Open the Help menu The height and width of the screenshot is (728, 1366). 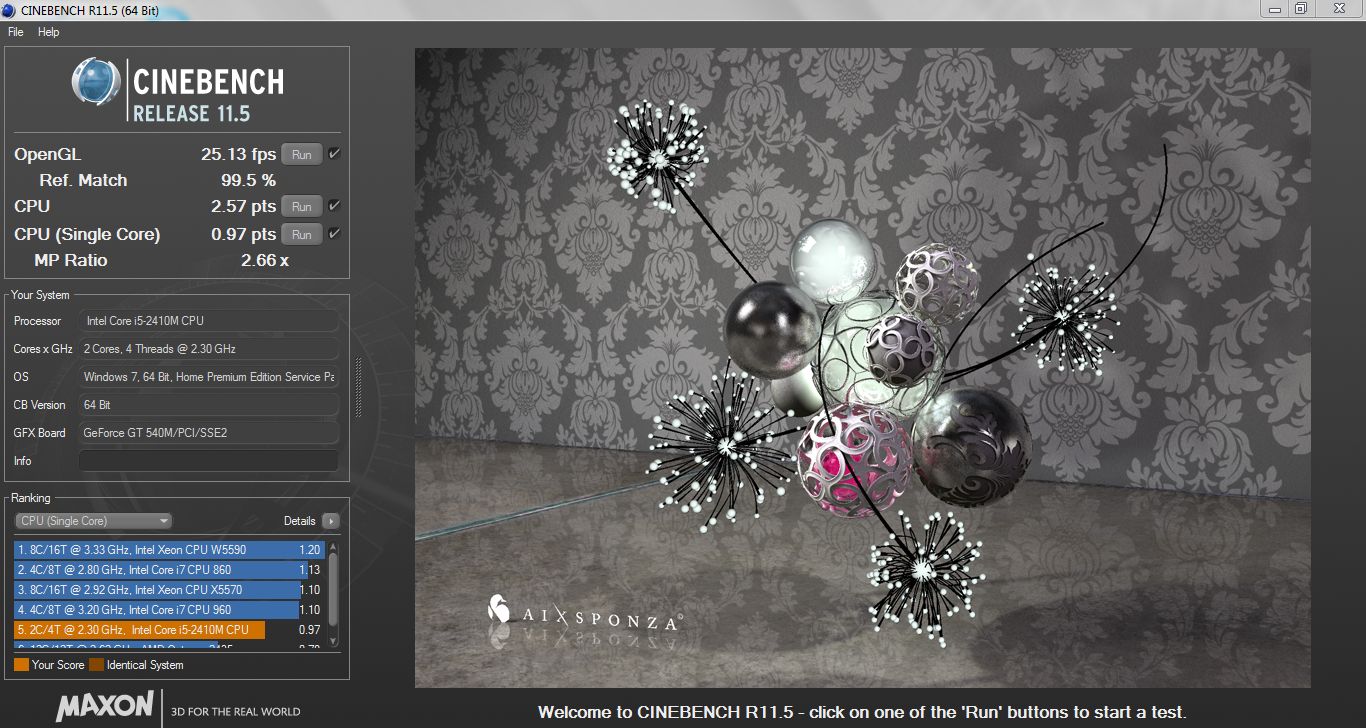[49, 32]
